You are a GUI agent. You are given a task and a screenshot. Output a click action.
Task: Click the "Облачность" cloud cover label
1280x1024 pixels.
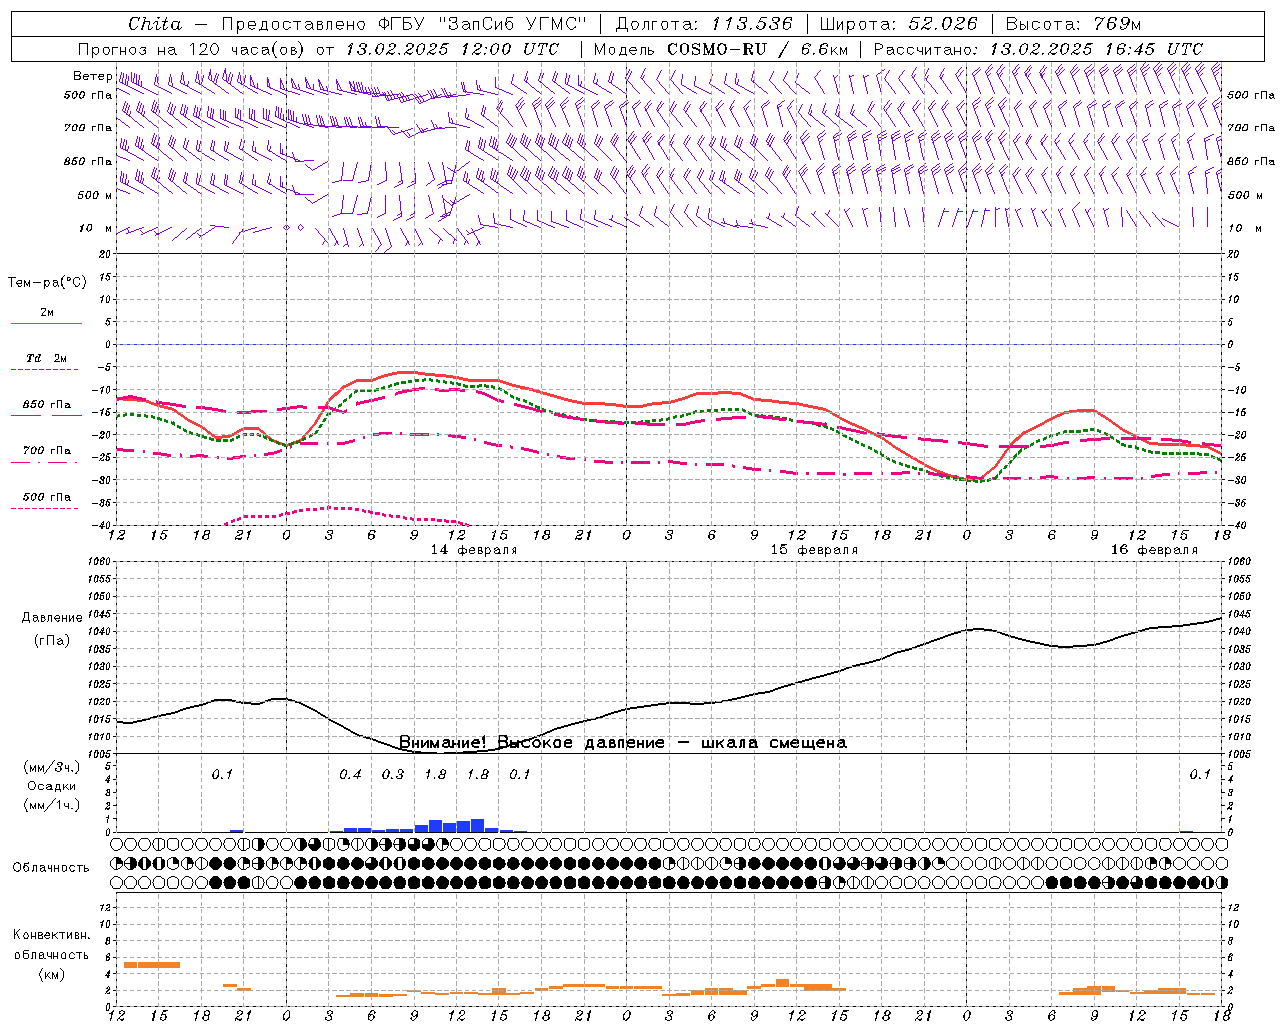coord(51,868)
